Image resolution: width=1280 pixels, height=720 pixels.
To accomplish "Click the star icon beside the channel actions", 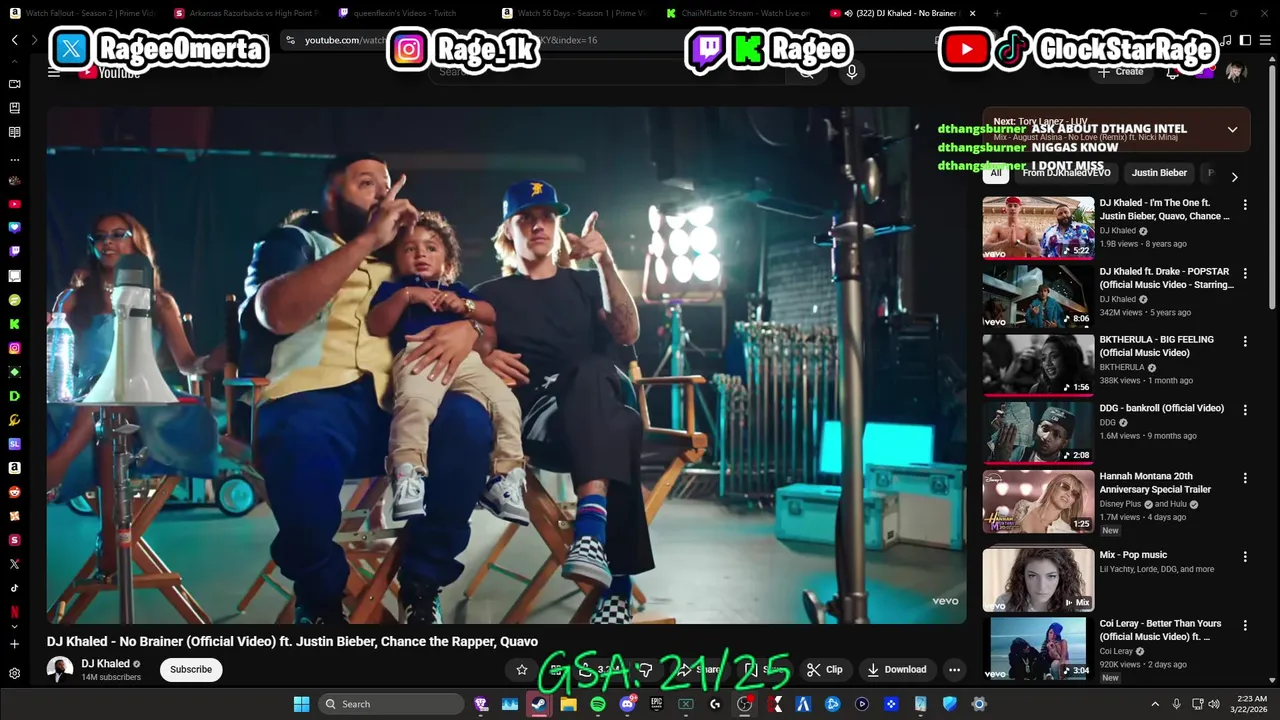I will [521, 670].
